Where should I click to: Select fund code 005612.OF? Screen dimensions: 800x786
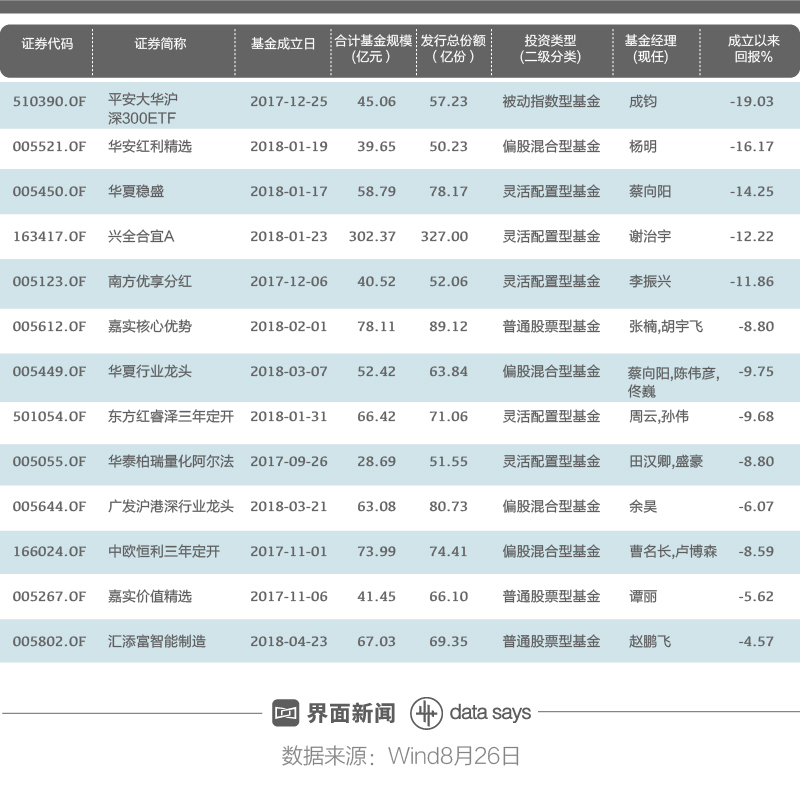pos(49,326)
